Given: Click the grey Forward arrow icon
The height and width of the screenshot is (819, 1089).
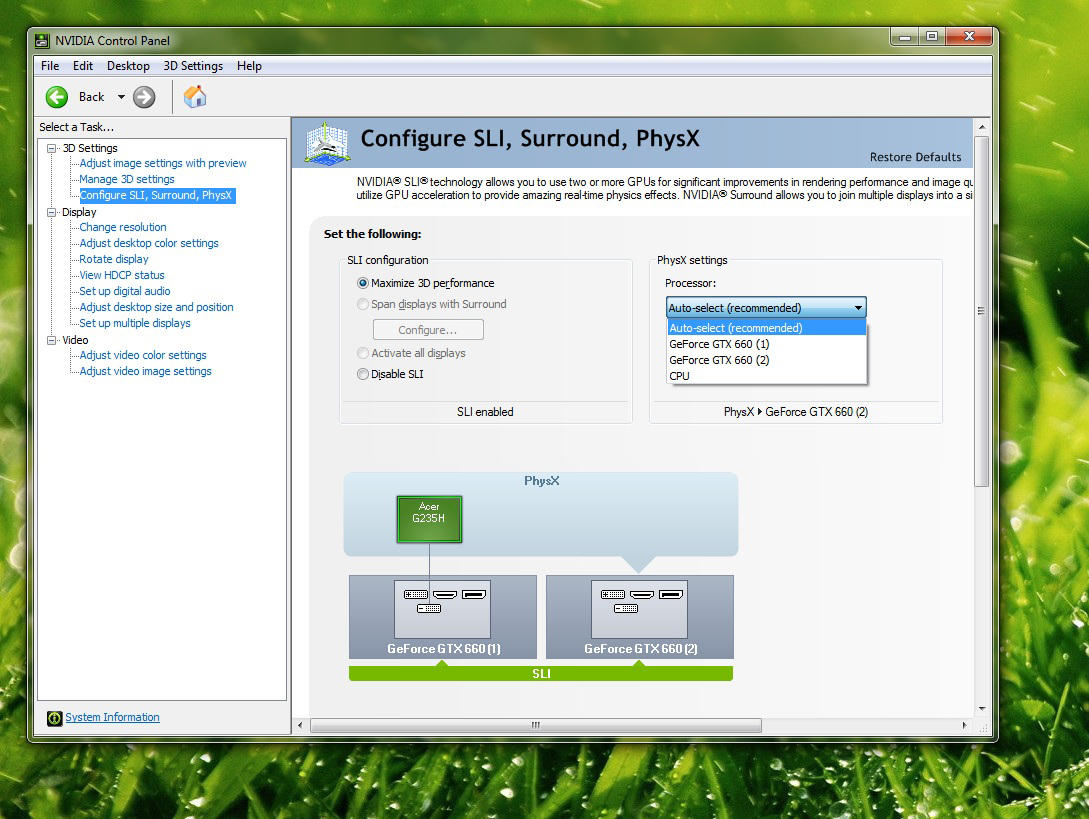Looking at the screenshot, I should point(144,97).
